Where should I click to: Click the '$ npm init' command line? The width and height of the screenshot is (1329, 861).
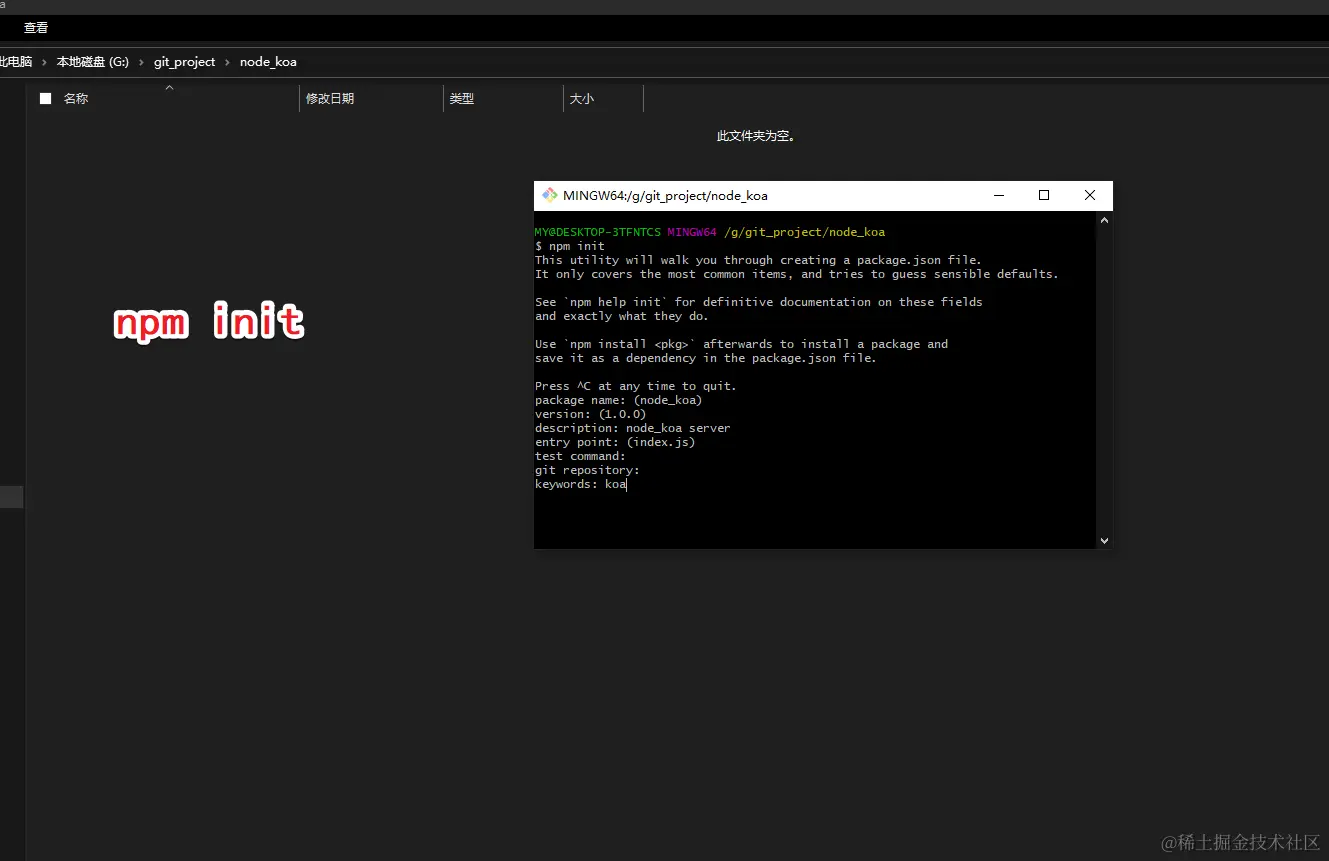pyautogui.click(x=570, y=246)
